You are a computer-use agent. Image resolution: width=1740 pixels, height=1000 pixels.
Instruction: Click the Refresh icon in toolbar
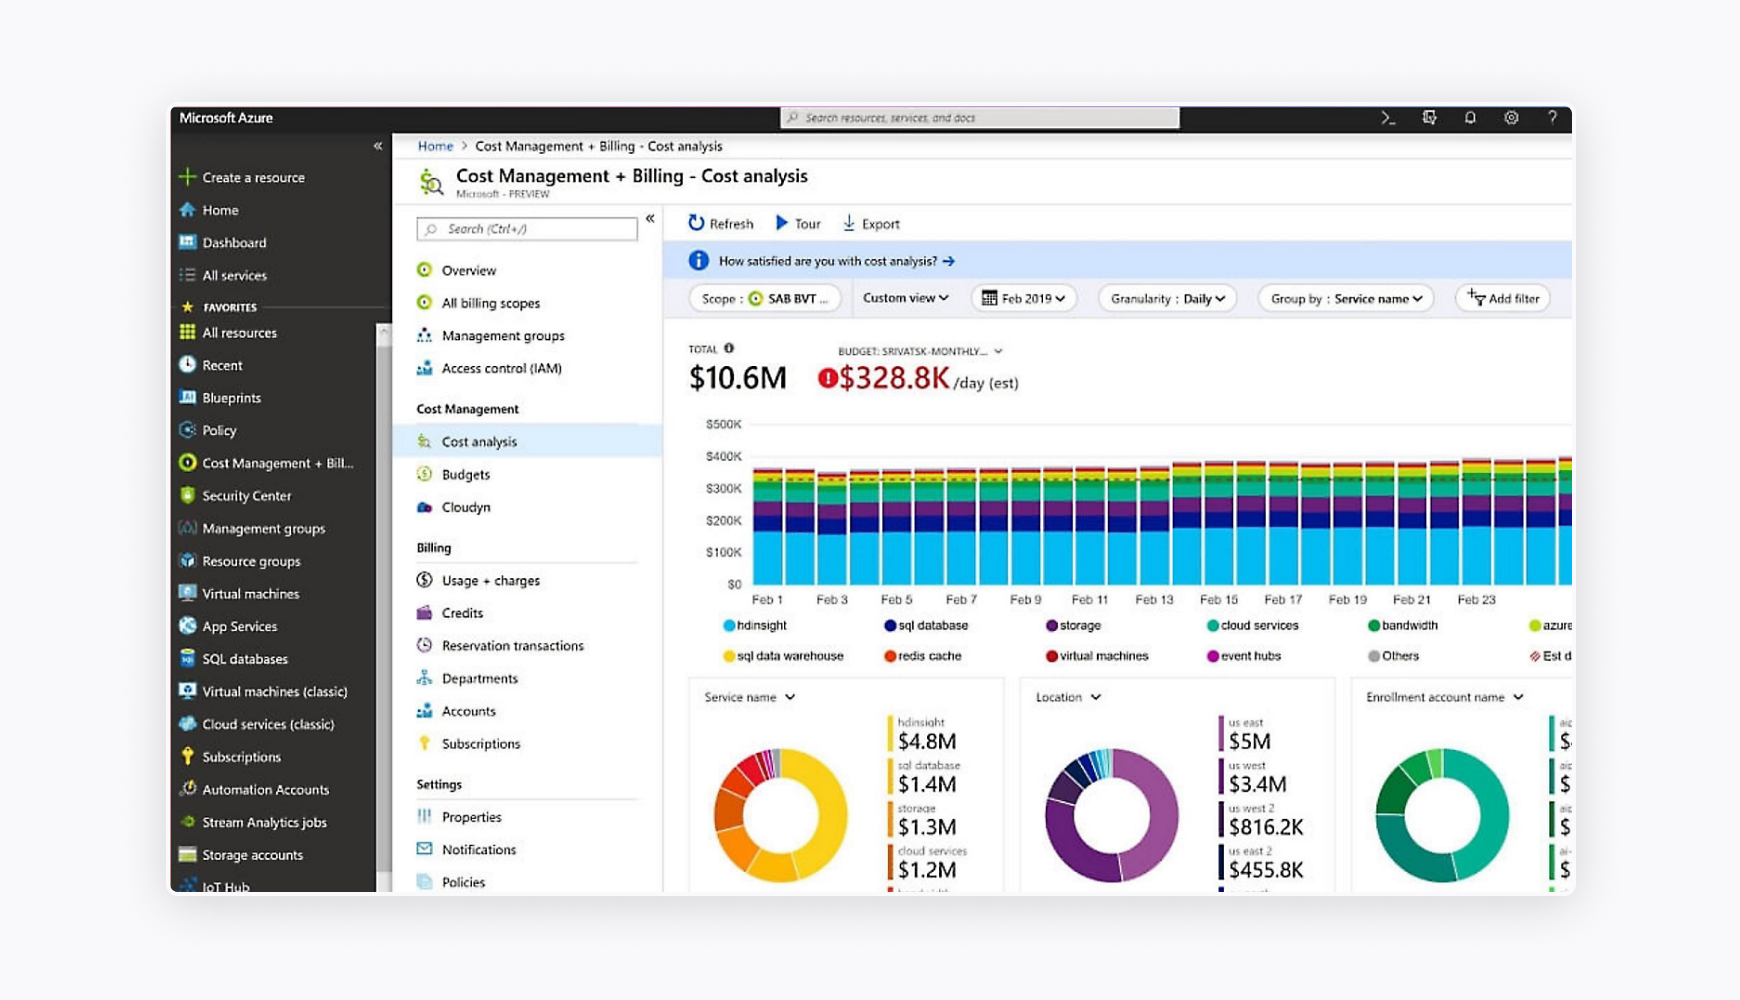click(x=696, y=223)
